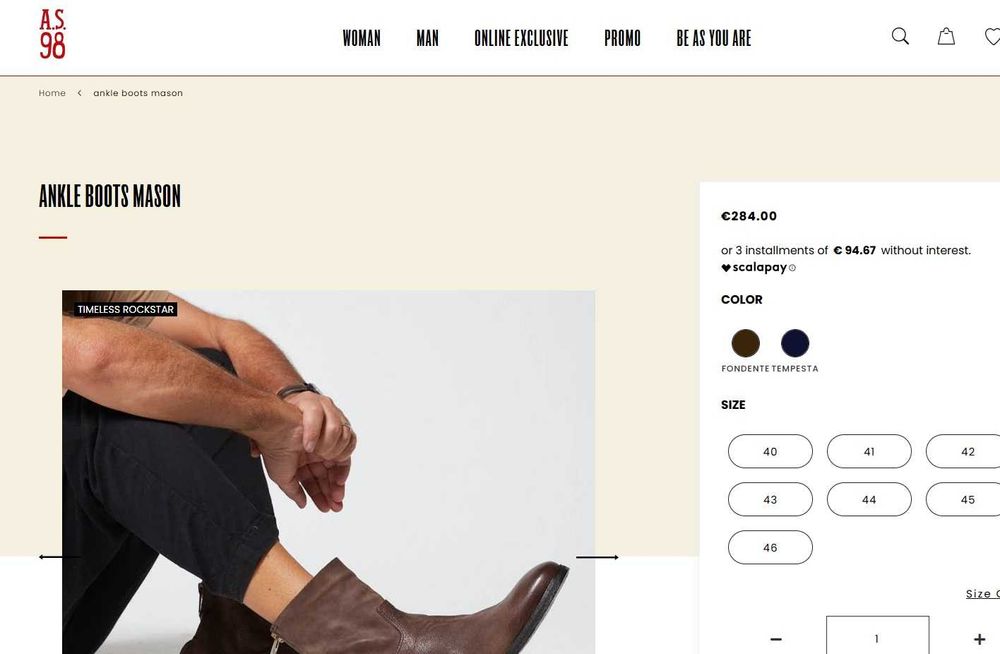
Task: Select size 40
Action: (770, 451)
